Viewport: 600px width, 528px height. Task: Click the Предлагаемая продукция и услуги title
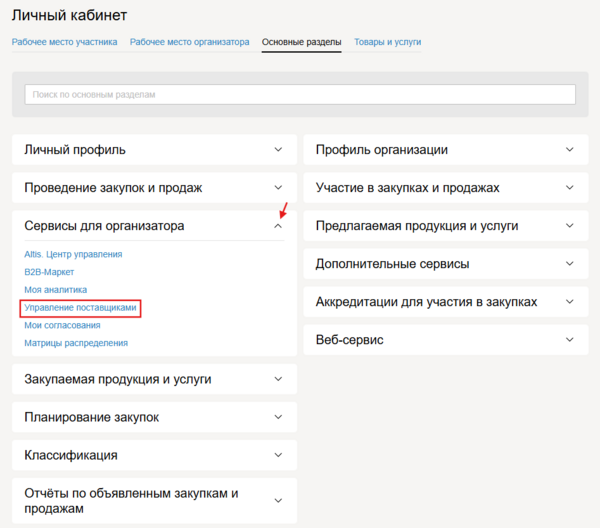(x=417, y=226)
